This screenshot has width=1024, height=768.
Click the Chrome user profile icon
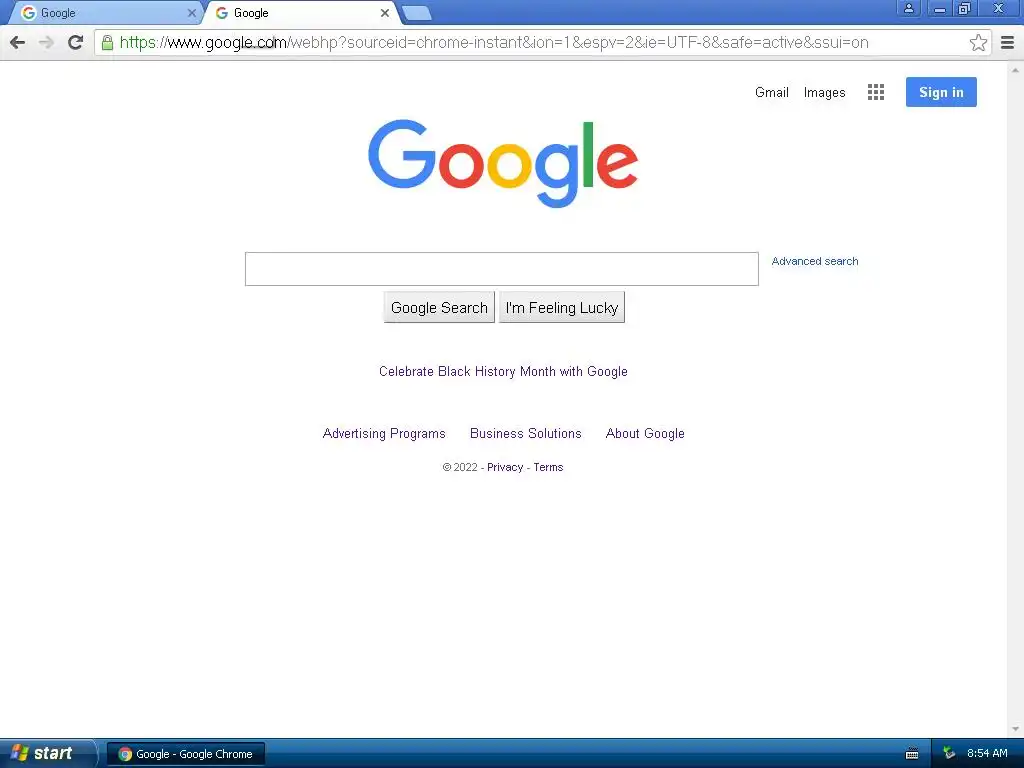908,8
